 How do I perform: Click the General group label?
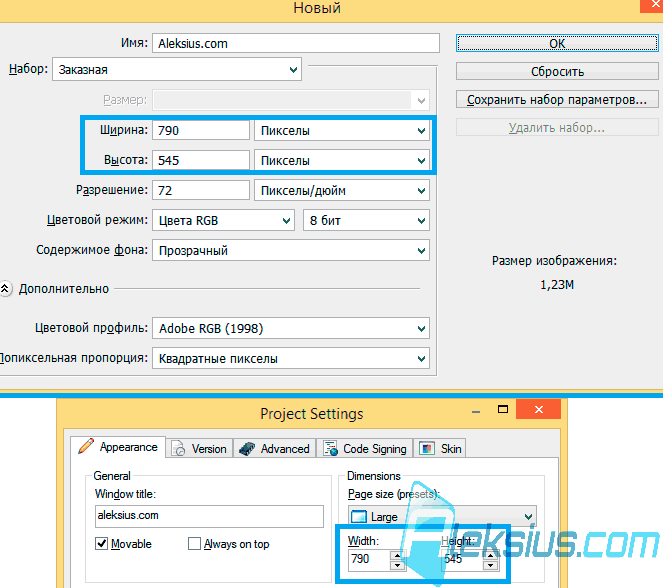point(112,476)
